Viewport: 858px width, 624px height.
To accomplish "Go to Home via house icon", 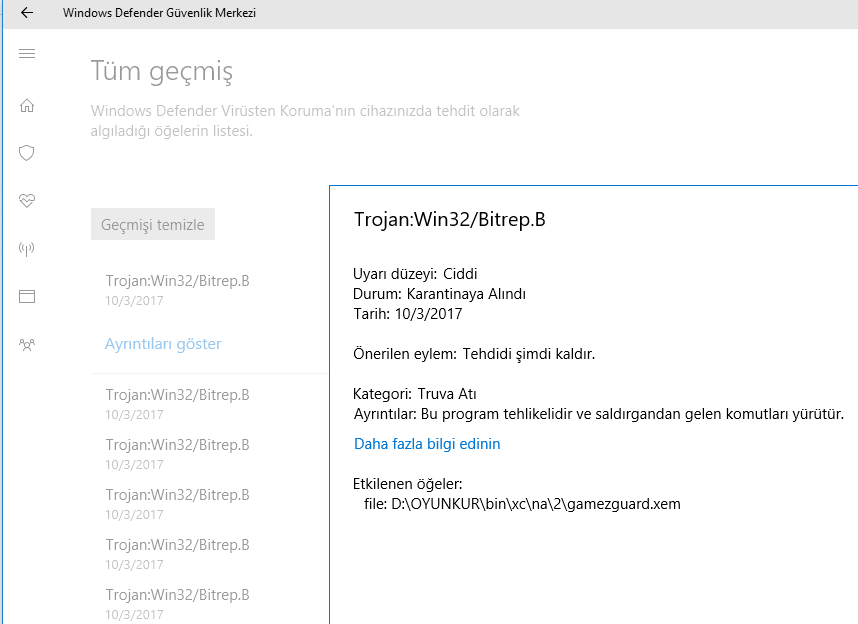I will pos(27,105).
